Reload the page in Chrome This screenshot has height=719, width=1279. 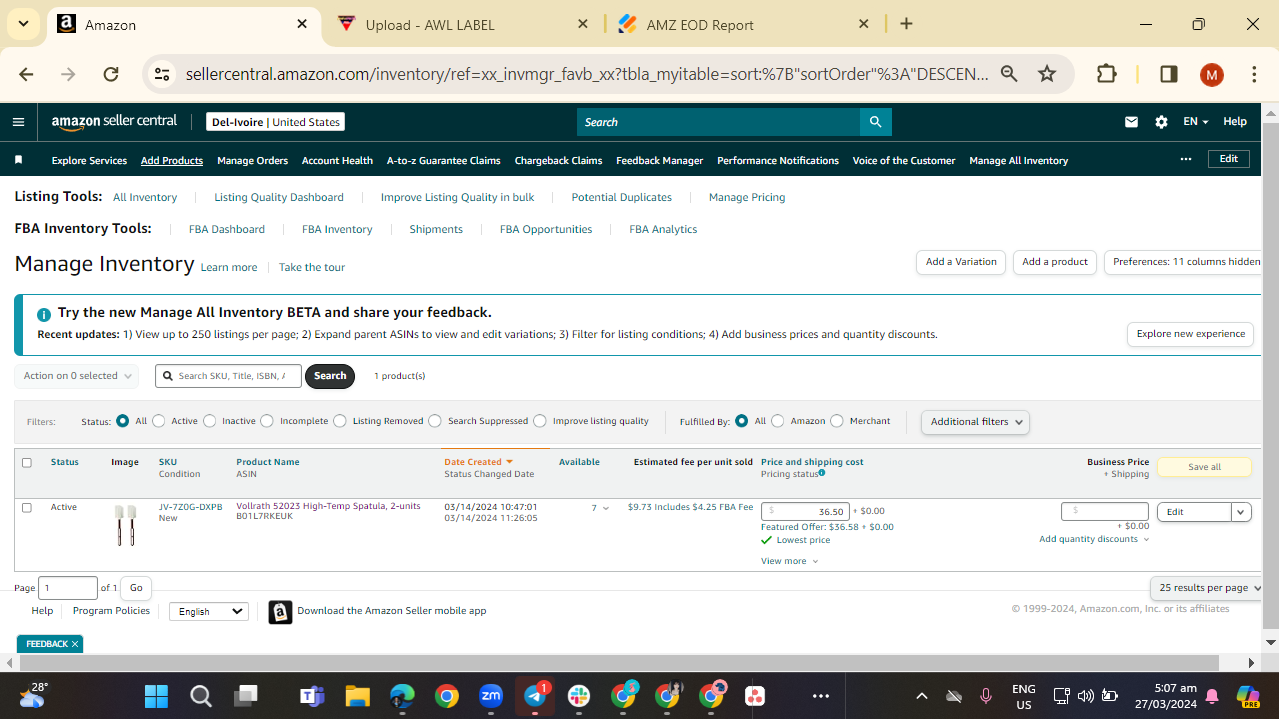click(111, 74)
